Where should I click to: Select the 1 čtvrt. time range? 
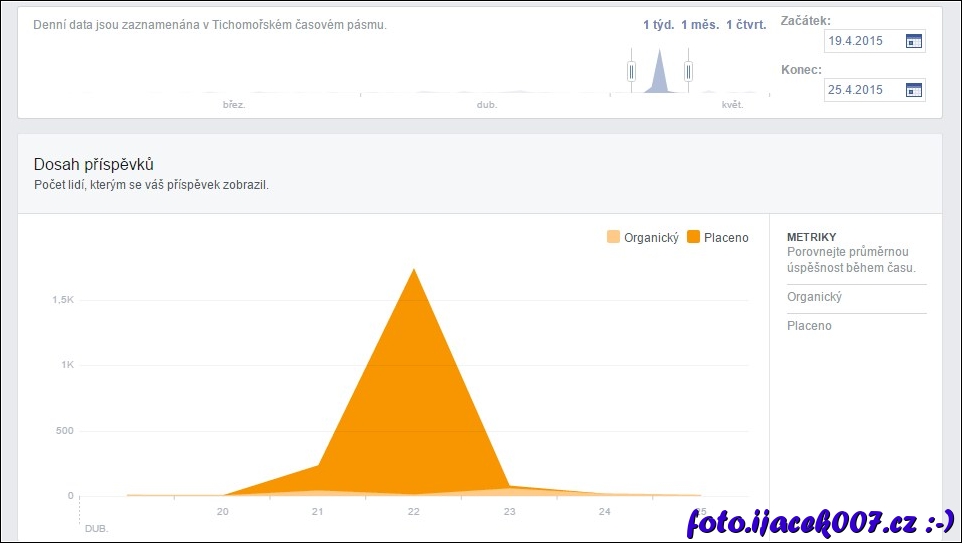(746, 25)
